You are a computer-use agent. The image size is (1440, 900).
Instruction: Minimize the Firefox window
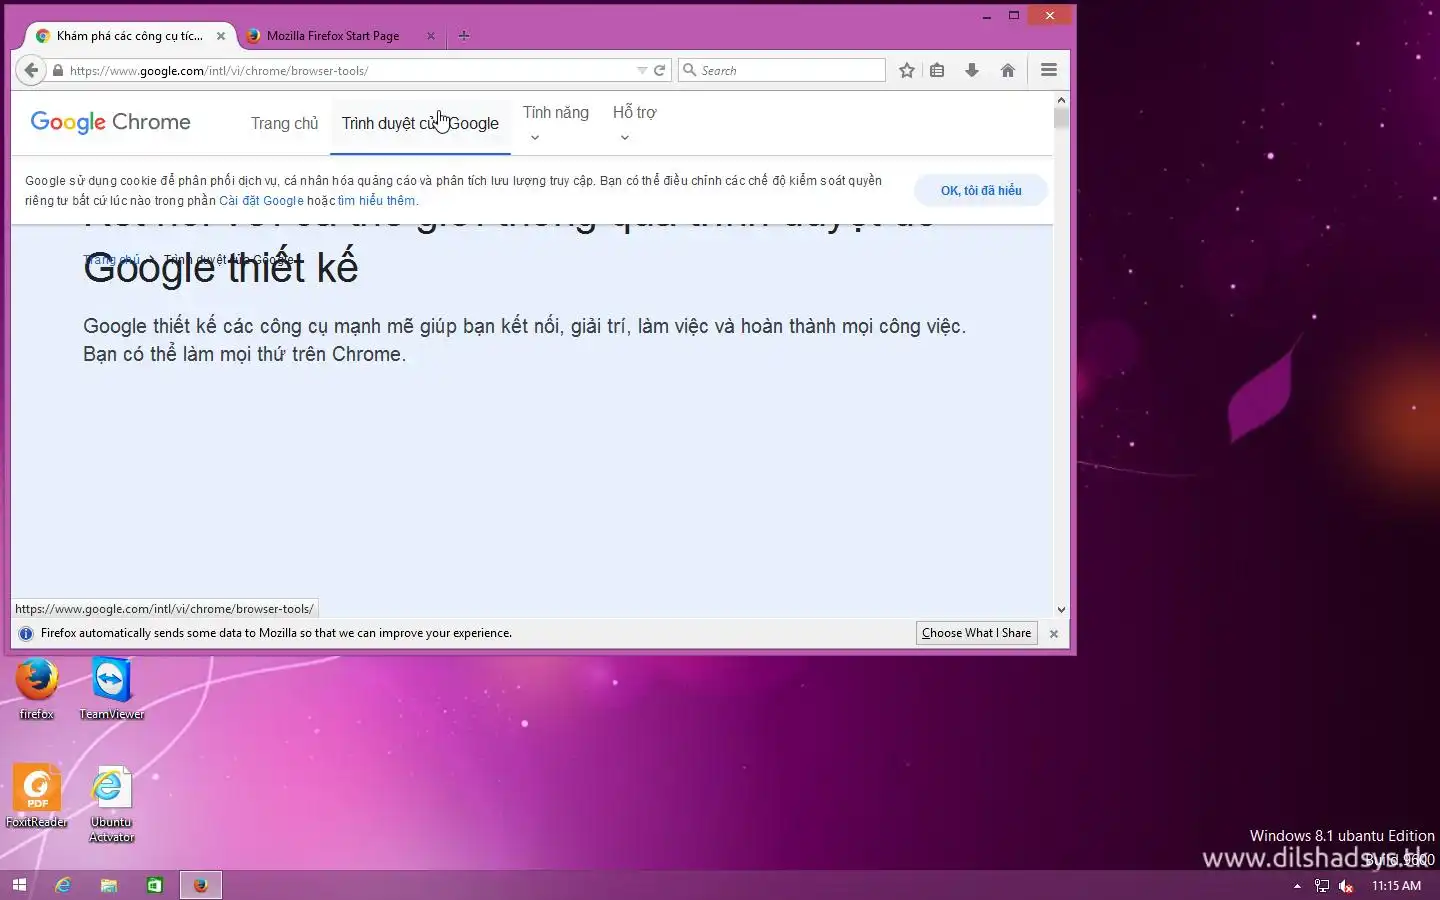(987, 16)
